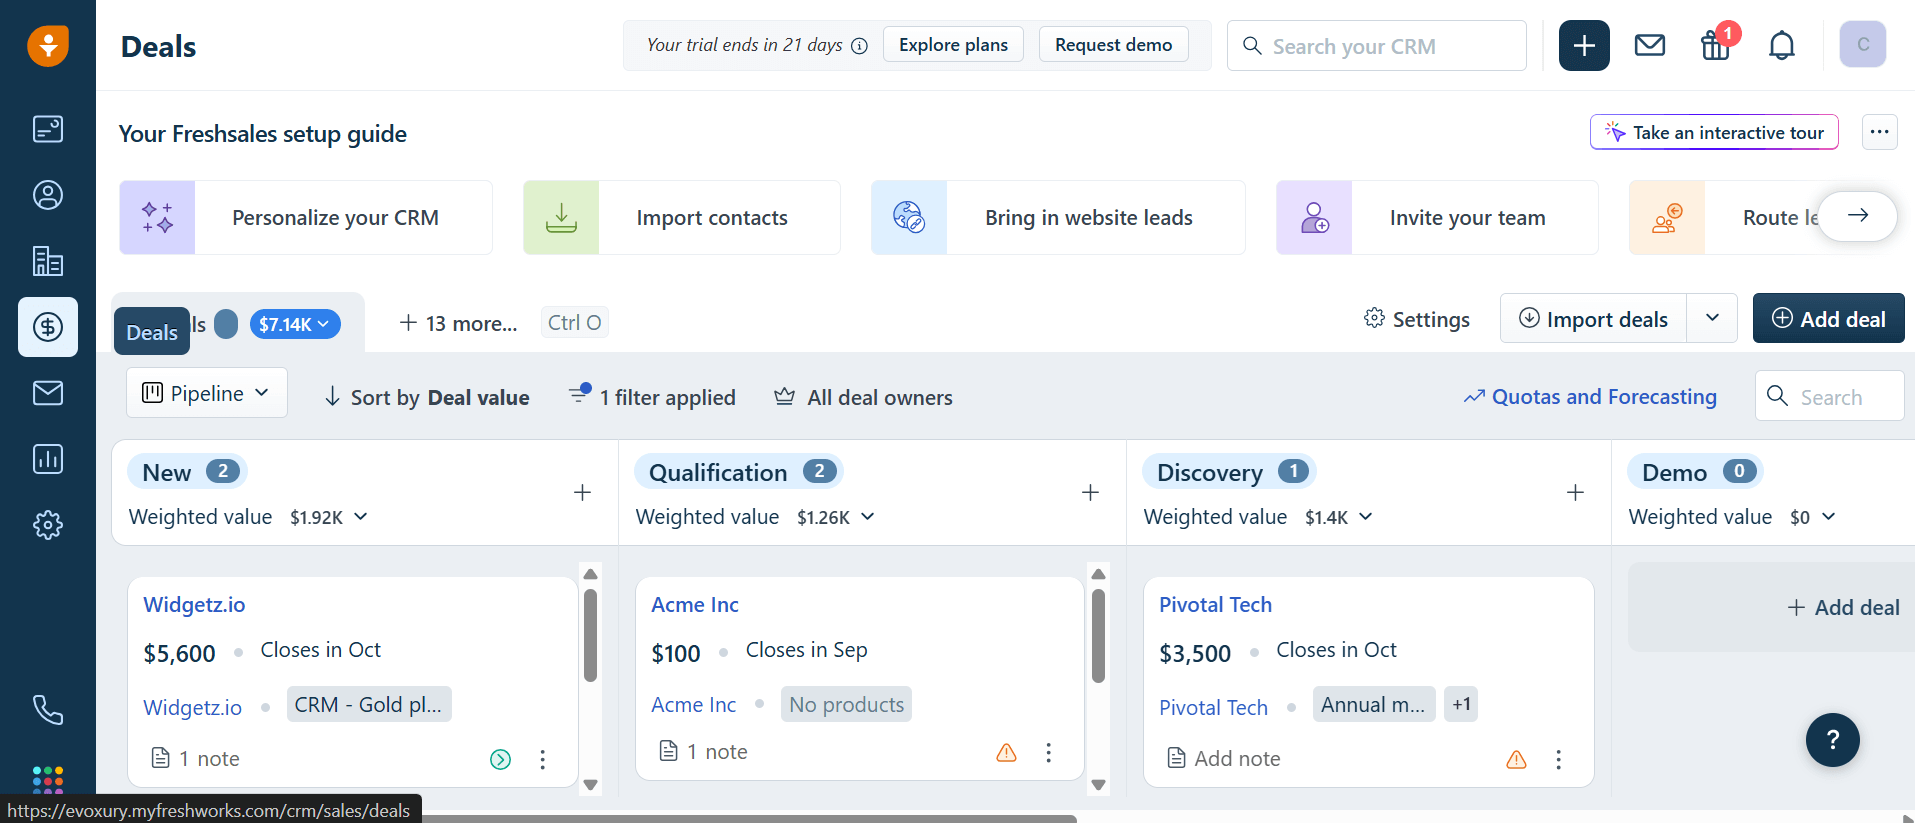The image size is (1915, 823).
Task: Open the Contacts icon in sidebar
Action: click(47, 195)
